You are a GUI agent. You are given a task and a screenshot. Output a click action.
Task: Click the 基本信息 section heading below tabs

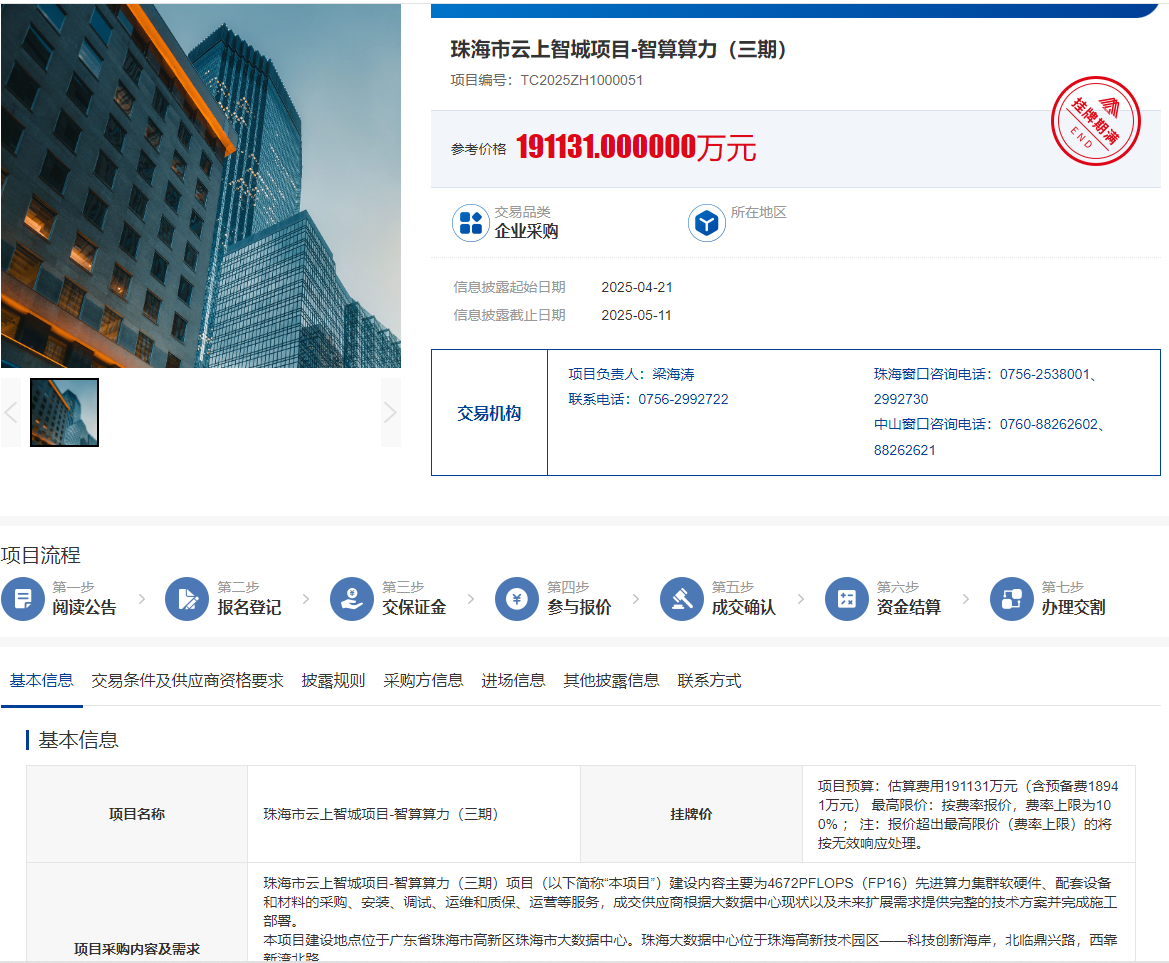[78, 740]
